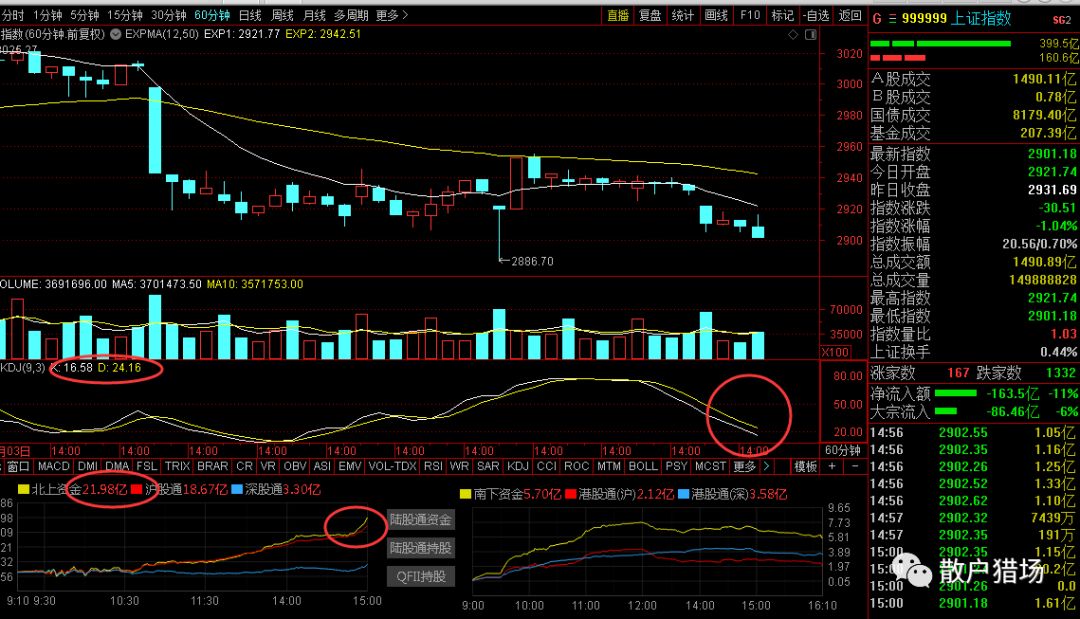Expand 更多 indicators in the indicator bar
This screenshot has width=1080, height=619.
pyautogui.click(x=745, y=466)
